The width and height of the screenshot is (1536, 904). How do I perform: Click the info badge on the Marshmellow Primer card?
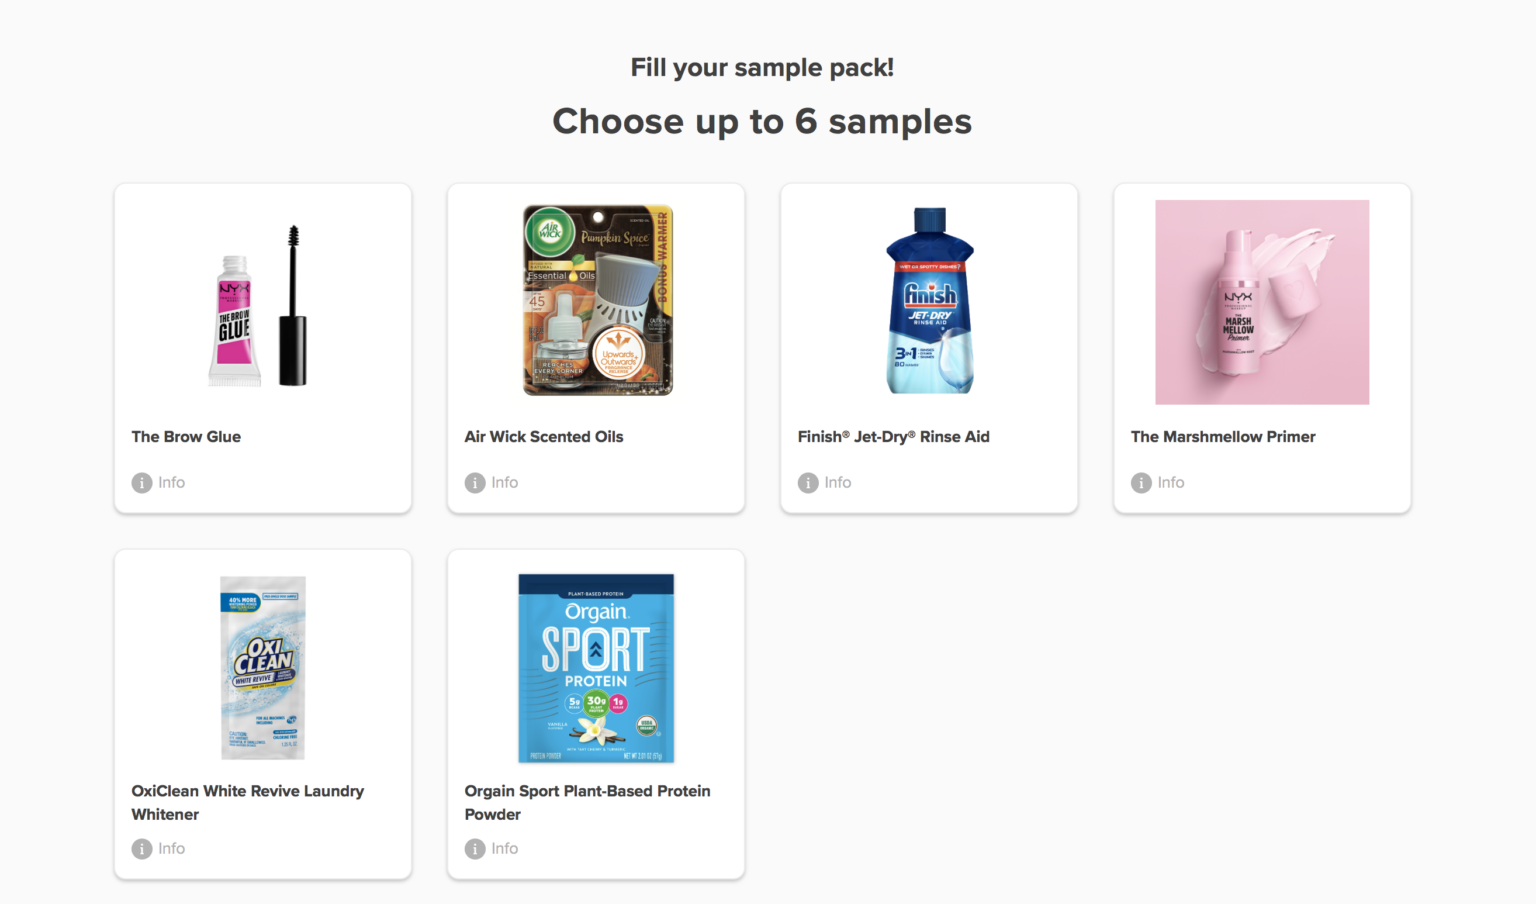pos(1141,482)
